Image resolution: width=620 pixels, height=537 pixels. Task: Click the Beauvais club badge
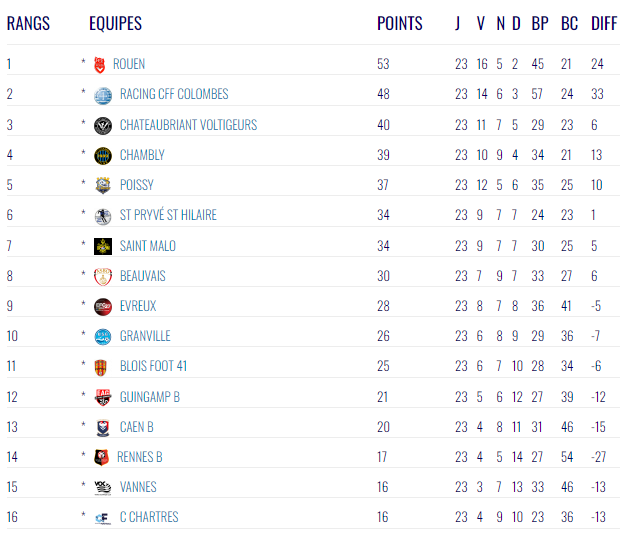tap(103, 276)
